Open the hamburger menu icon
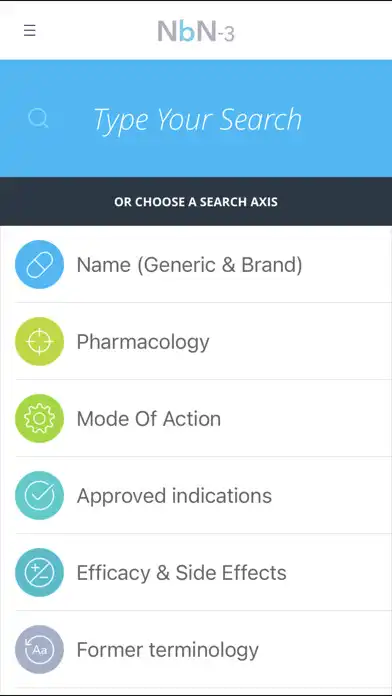 [x=30, y=31]
